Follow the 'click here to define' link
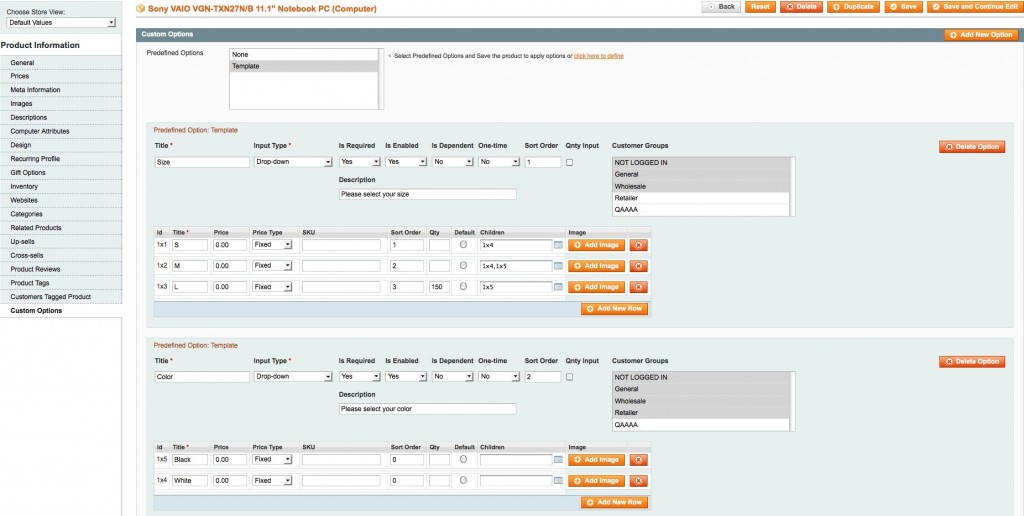This screenshot has width=1024, height=516. tap(598, 56)
